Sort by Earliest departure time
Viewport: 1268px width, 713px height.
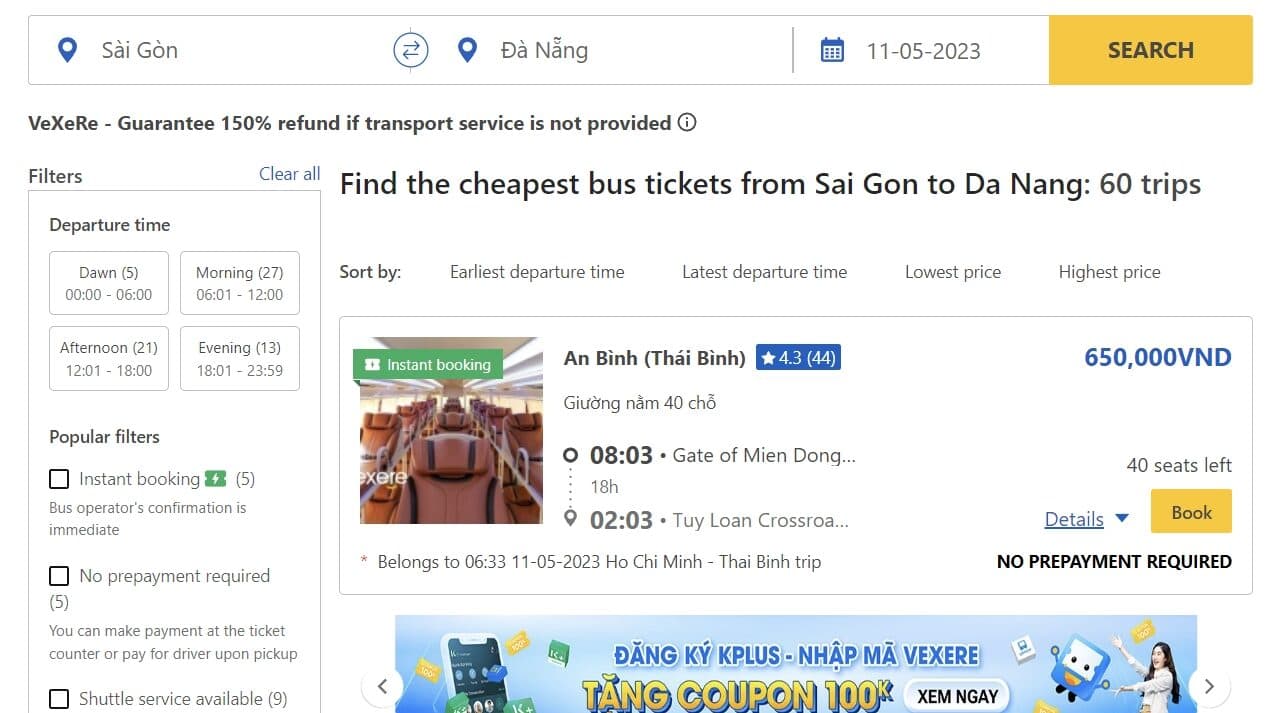(536, 272)
